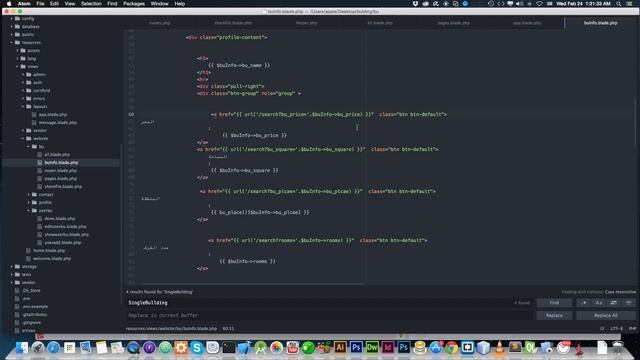Switch to the sharefile.blade.php tab
This screenshot has height=360, width=640.
click(x=233, y=23)
